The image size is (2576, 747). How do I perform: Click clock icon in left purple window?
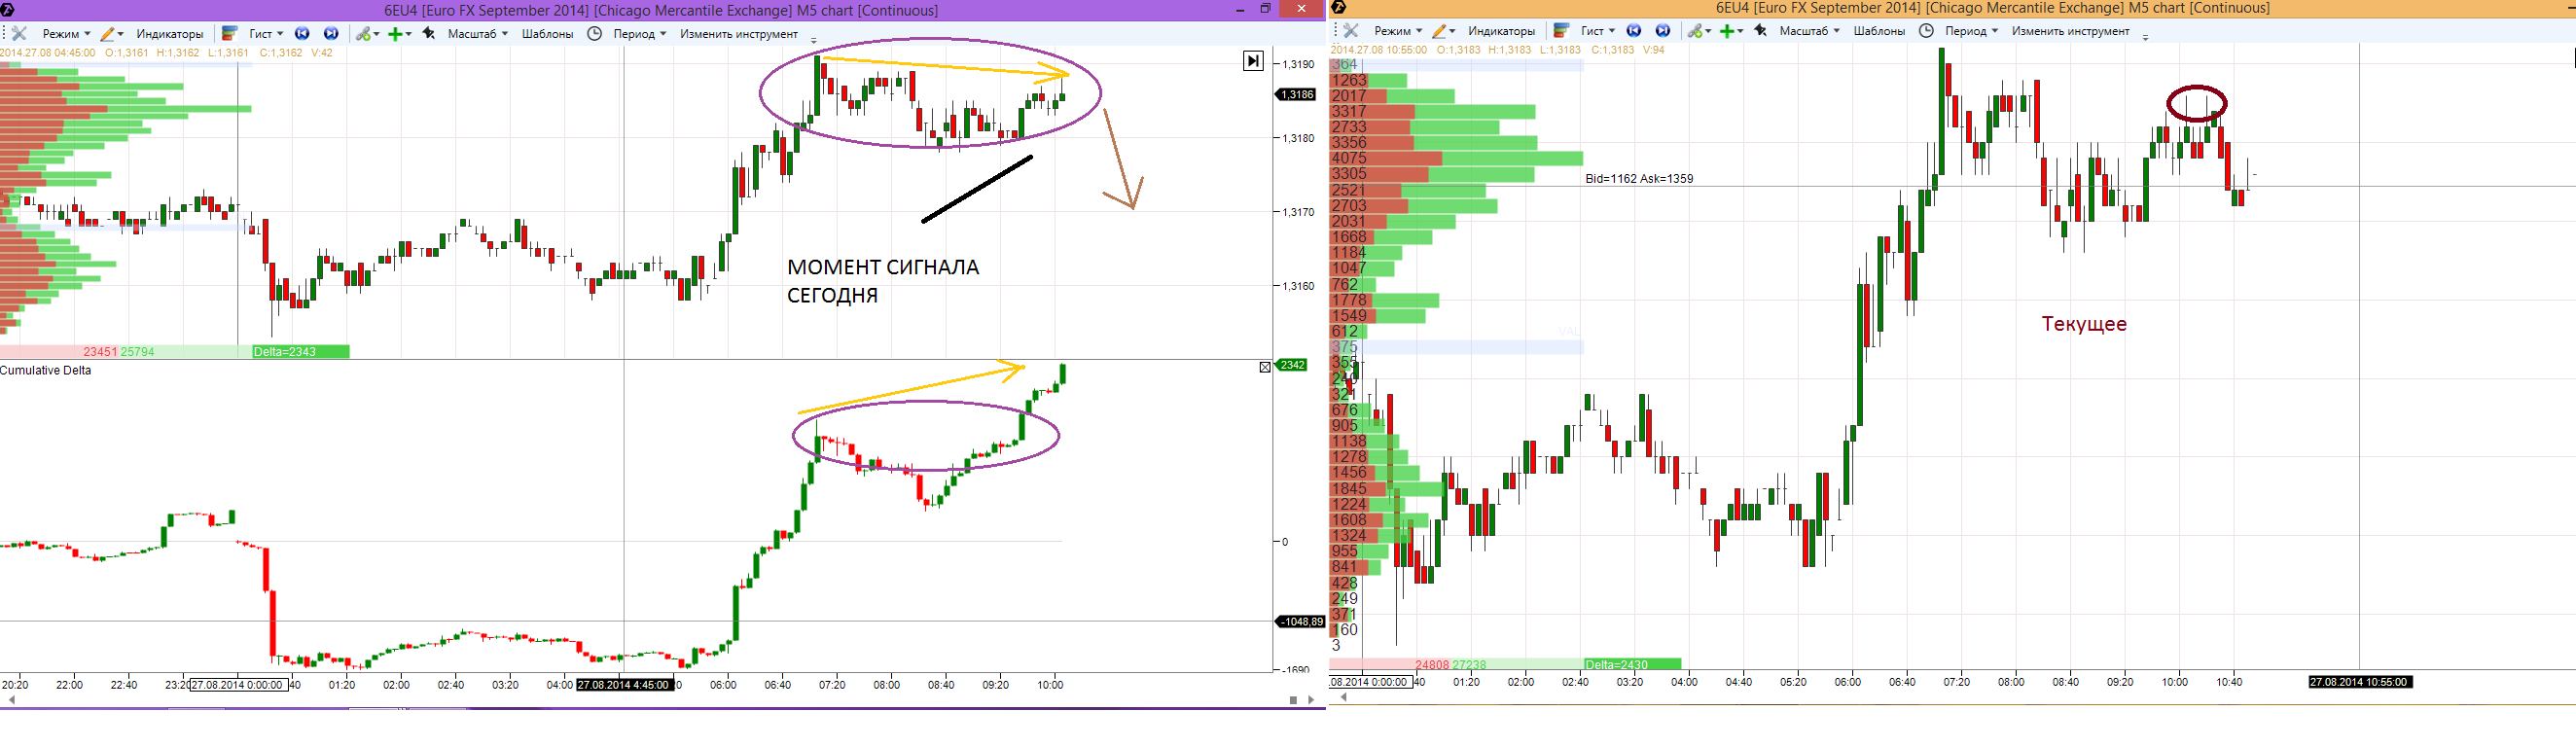(594, 34)
